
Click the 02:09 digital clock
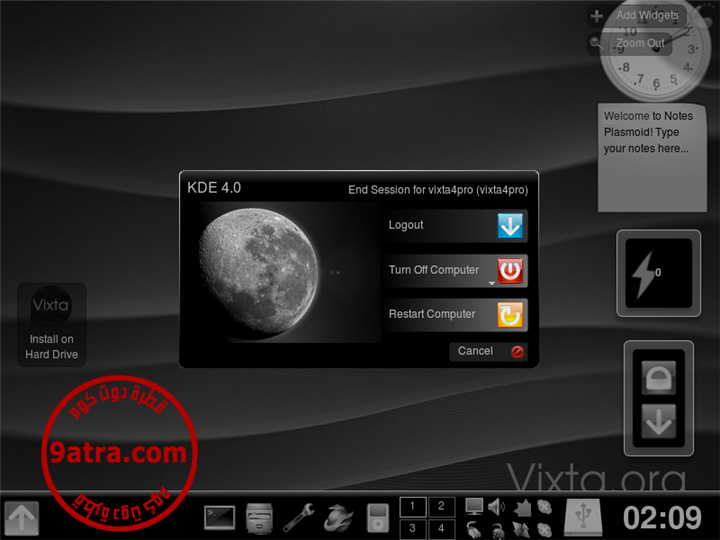[662, 518]
